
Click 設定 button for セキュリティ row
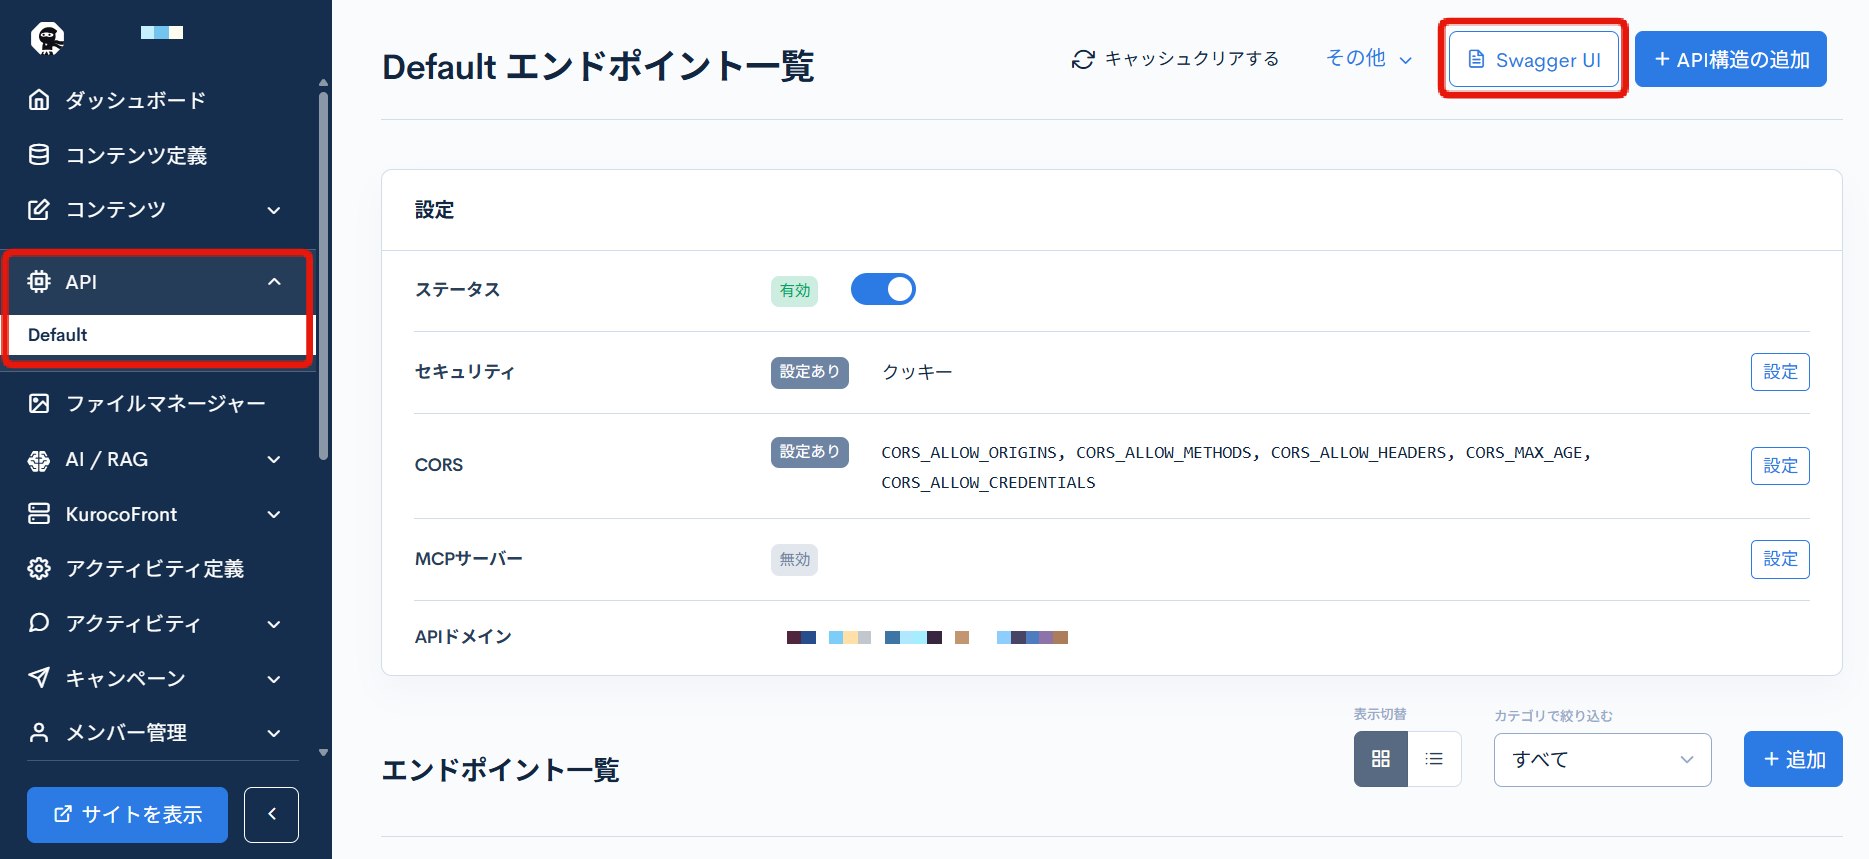coord(1780,372)
